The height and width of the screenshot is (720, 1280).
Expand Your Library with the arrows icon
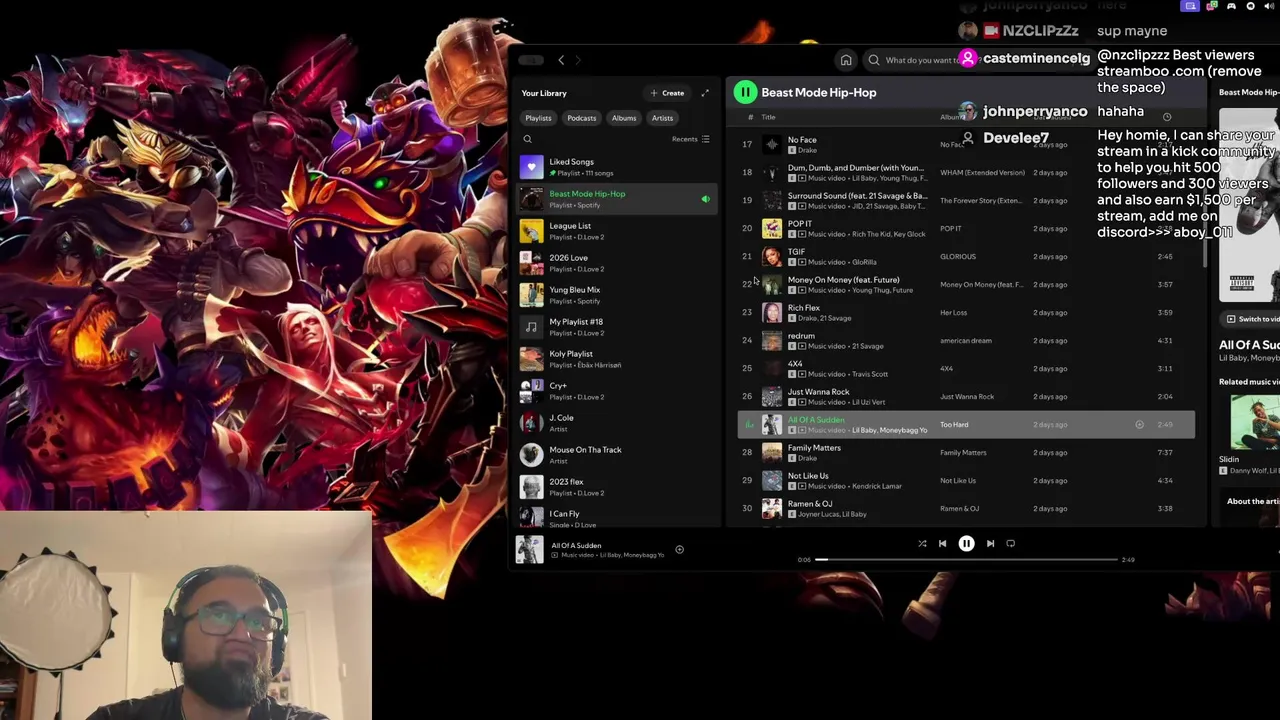pyautogui.click(x=705, y=93)
